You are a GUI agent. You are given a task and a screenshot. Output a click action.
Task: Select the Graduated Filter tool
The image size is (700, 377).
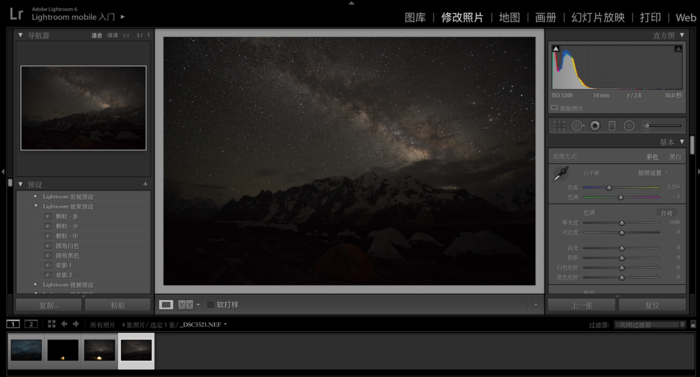[x=612, y=126]
